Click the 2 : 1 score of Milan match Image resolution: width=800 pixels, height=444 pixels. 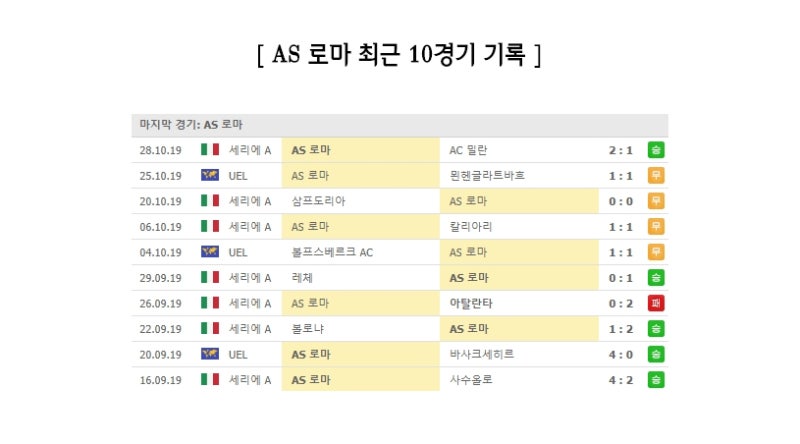(x=620, y=150)
